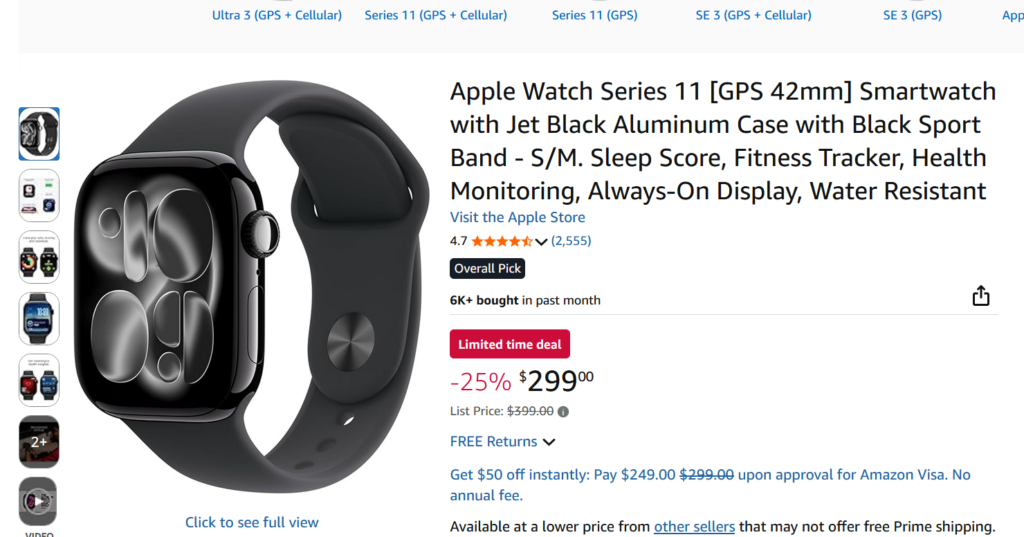Click the List Price info icon
This screenshot has width=1024, height=537.
[563, 411]
